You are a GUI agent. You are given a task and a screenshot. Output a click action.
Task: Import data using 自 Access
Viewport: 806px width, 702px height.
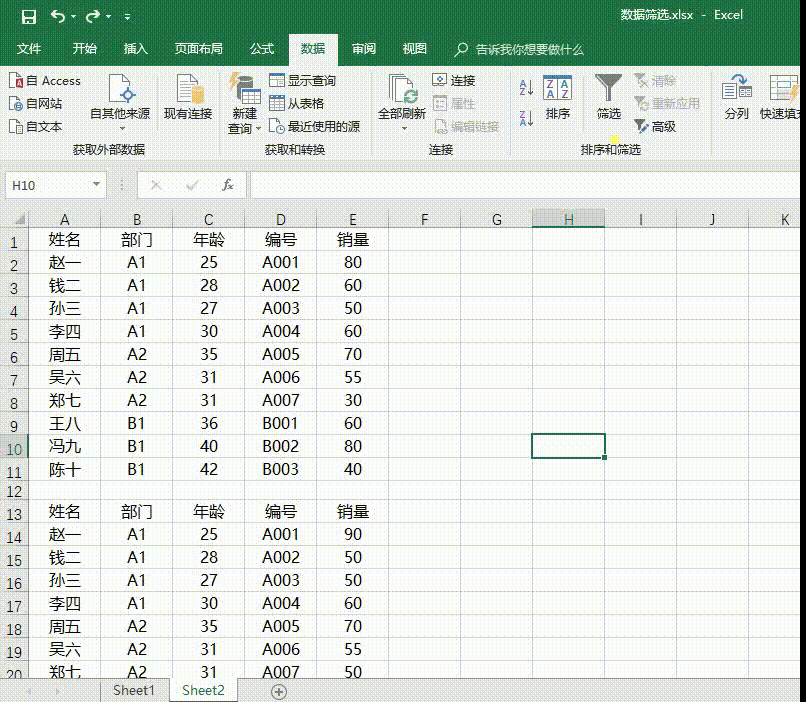pyautogui.click(x=45, y=81)
